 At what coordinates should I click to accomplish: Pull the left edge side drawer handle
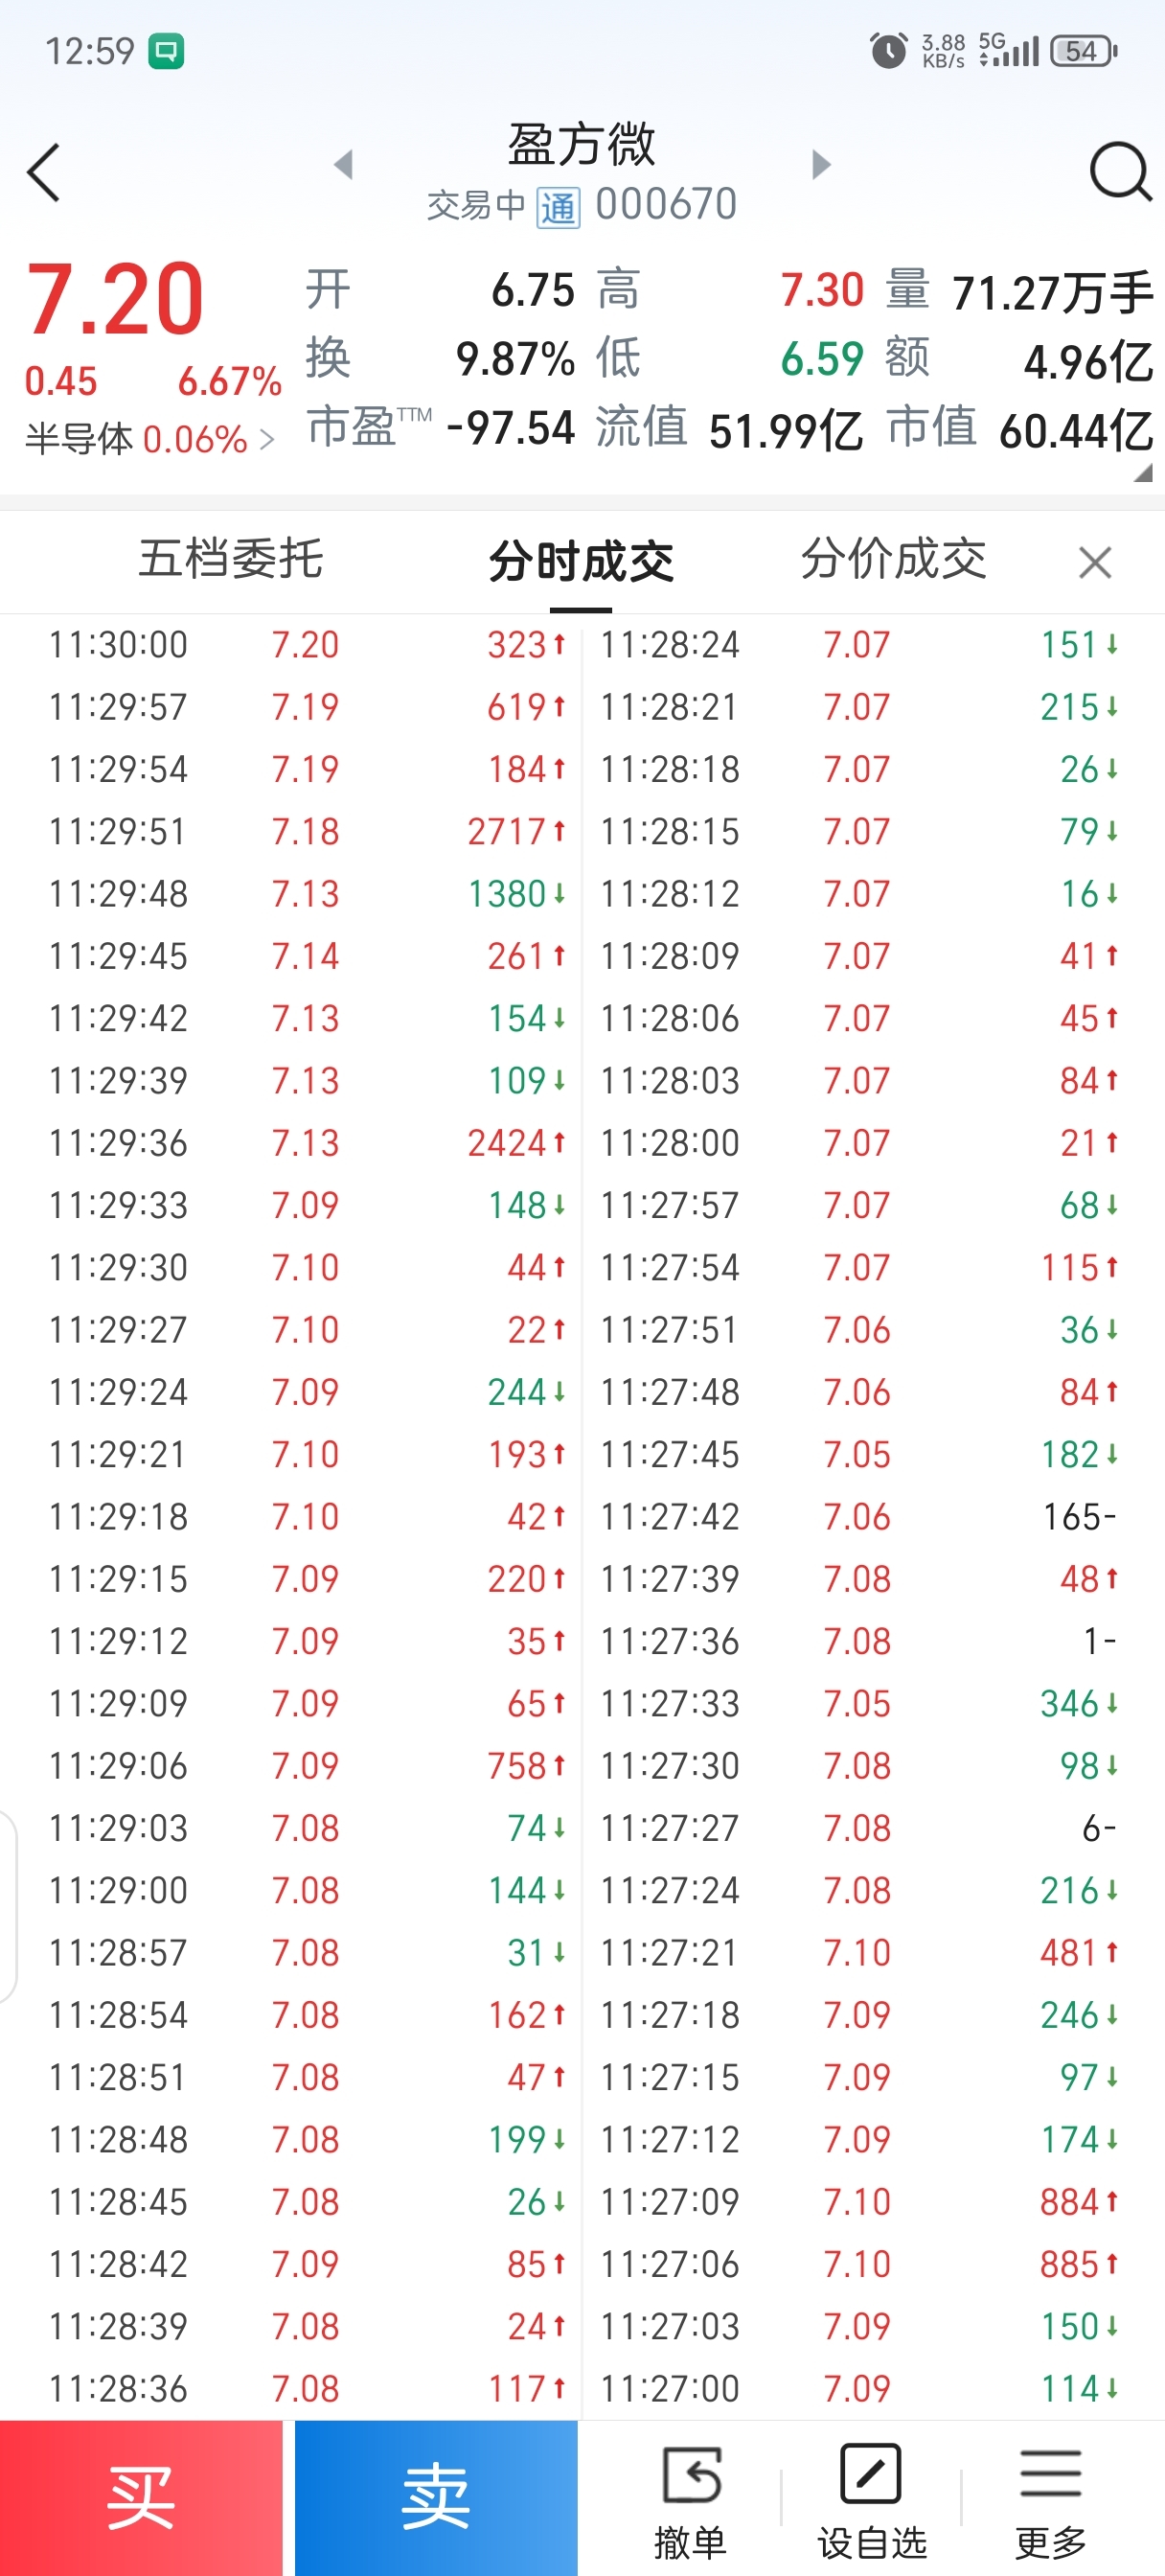pos(8,1906)
